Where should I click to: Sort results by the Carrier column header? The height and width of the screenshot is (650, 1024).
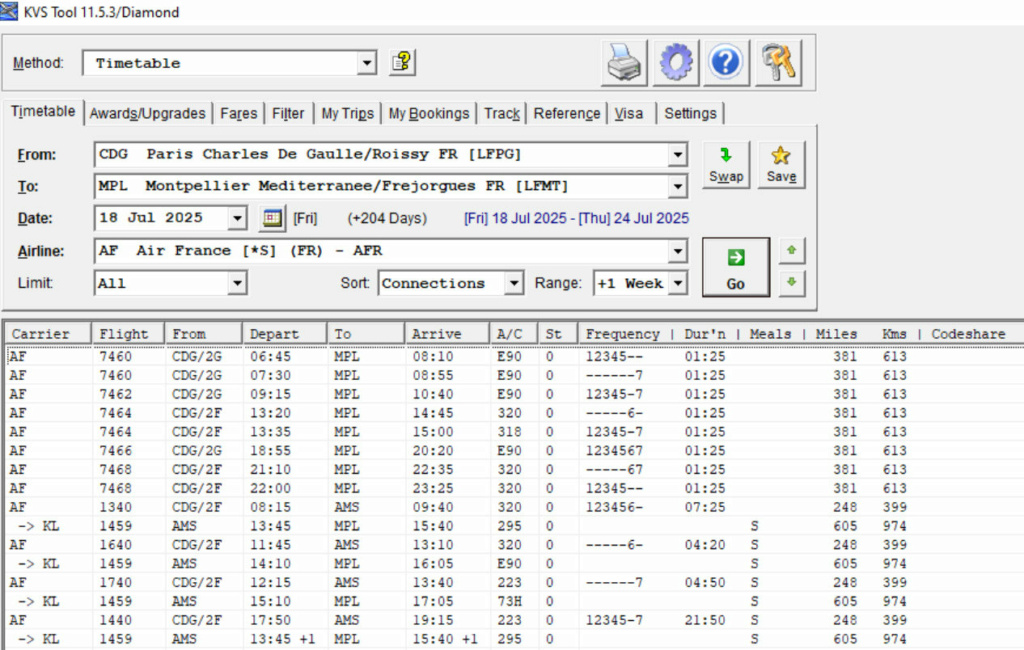point(48,334)
